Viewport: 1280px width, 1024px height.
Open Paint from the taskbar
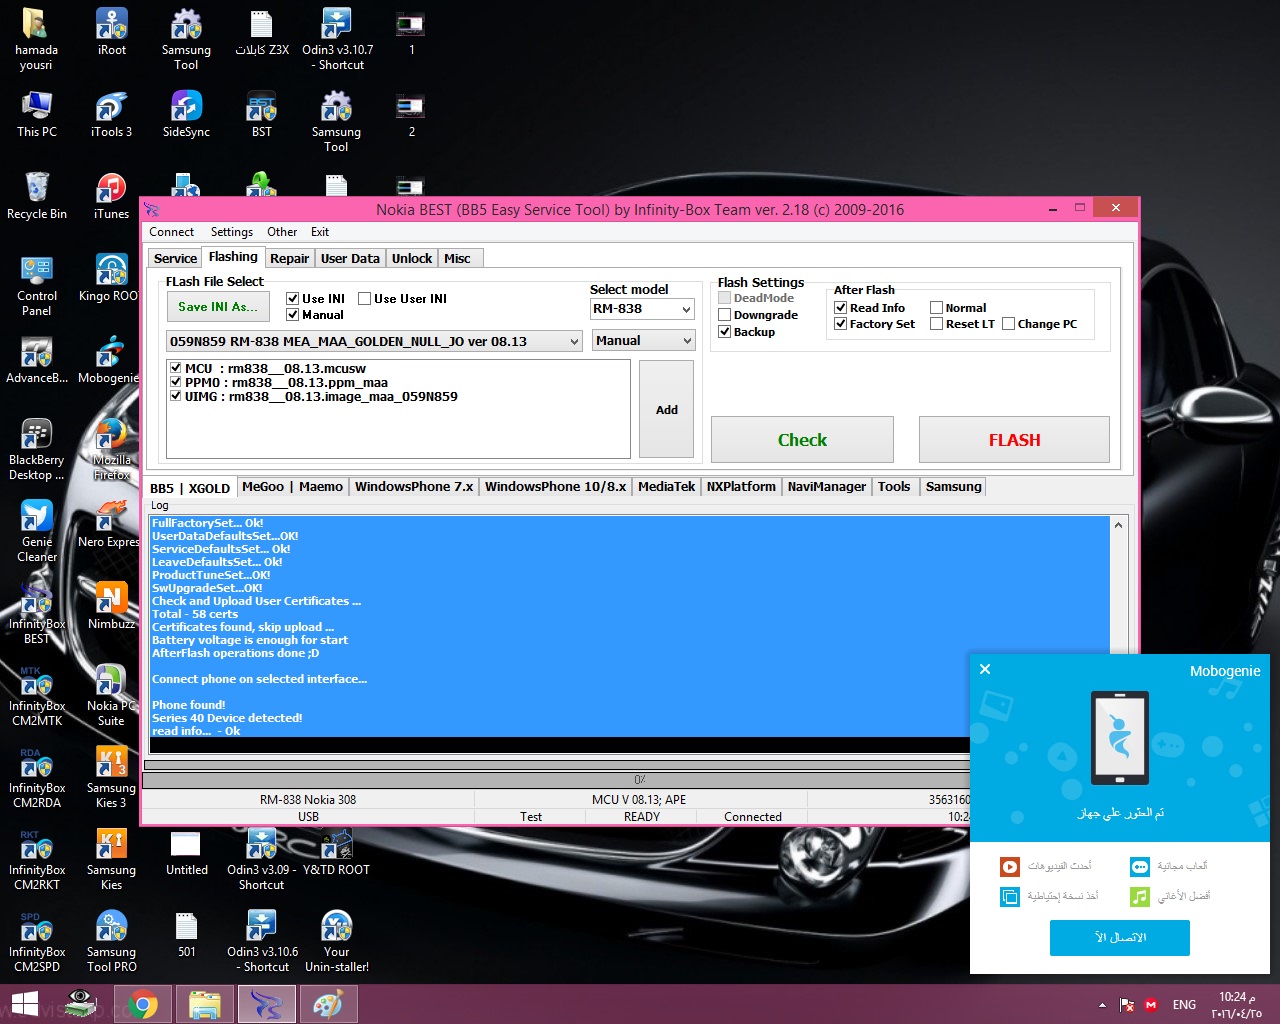(328, 1004)
